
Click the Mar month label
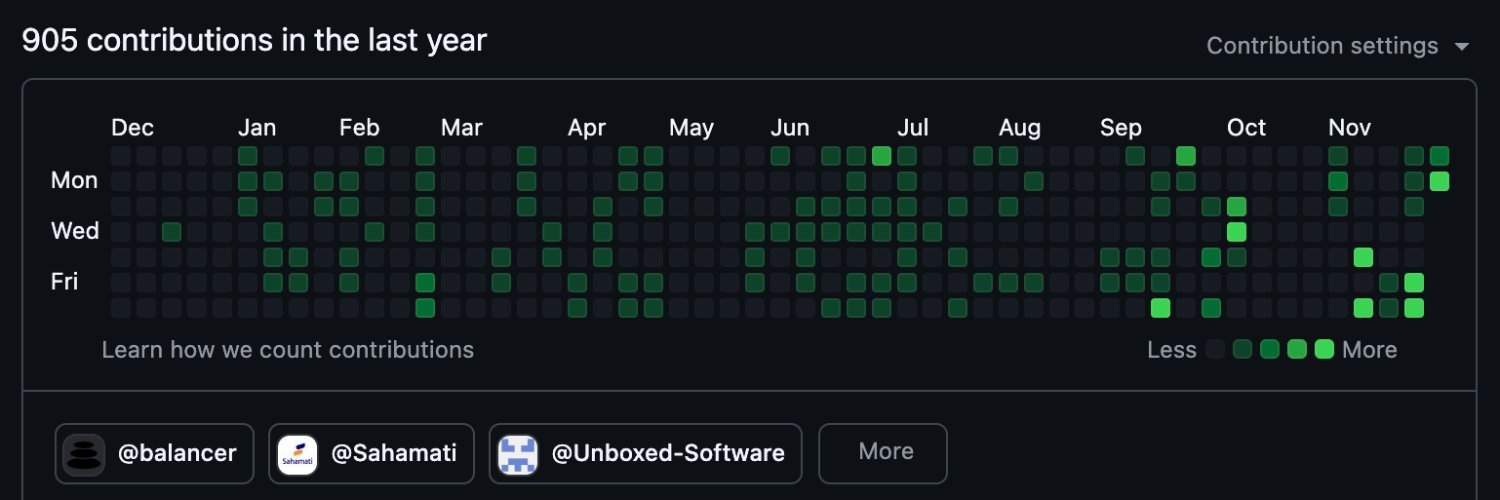click(x=462, y=128)
